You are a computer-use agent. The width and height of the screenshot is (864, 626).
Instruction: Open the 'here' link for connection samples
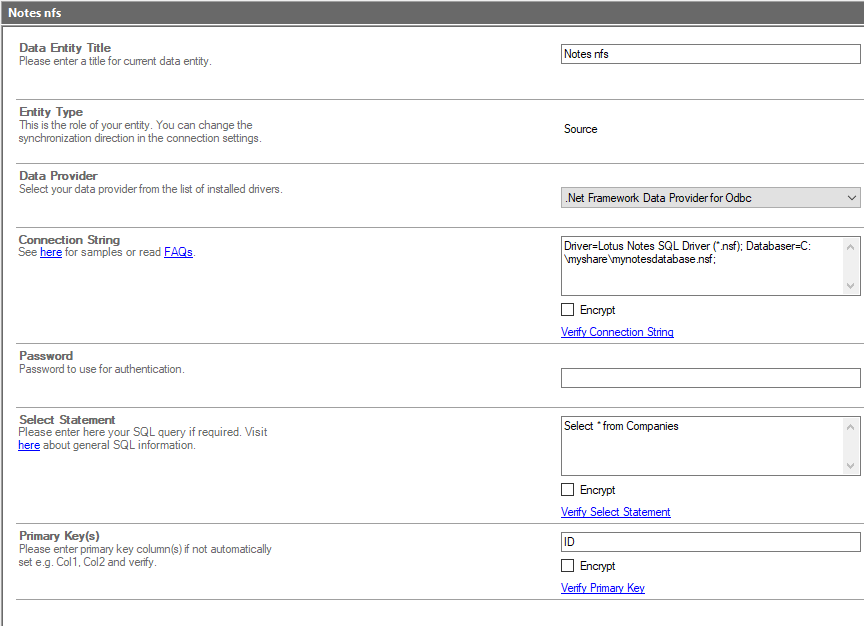click(51, 253)
